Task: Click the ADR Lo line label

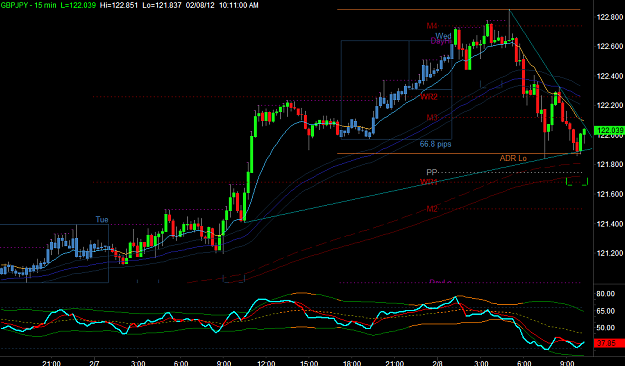Action: click(x=513, y=158)
